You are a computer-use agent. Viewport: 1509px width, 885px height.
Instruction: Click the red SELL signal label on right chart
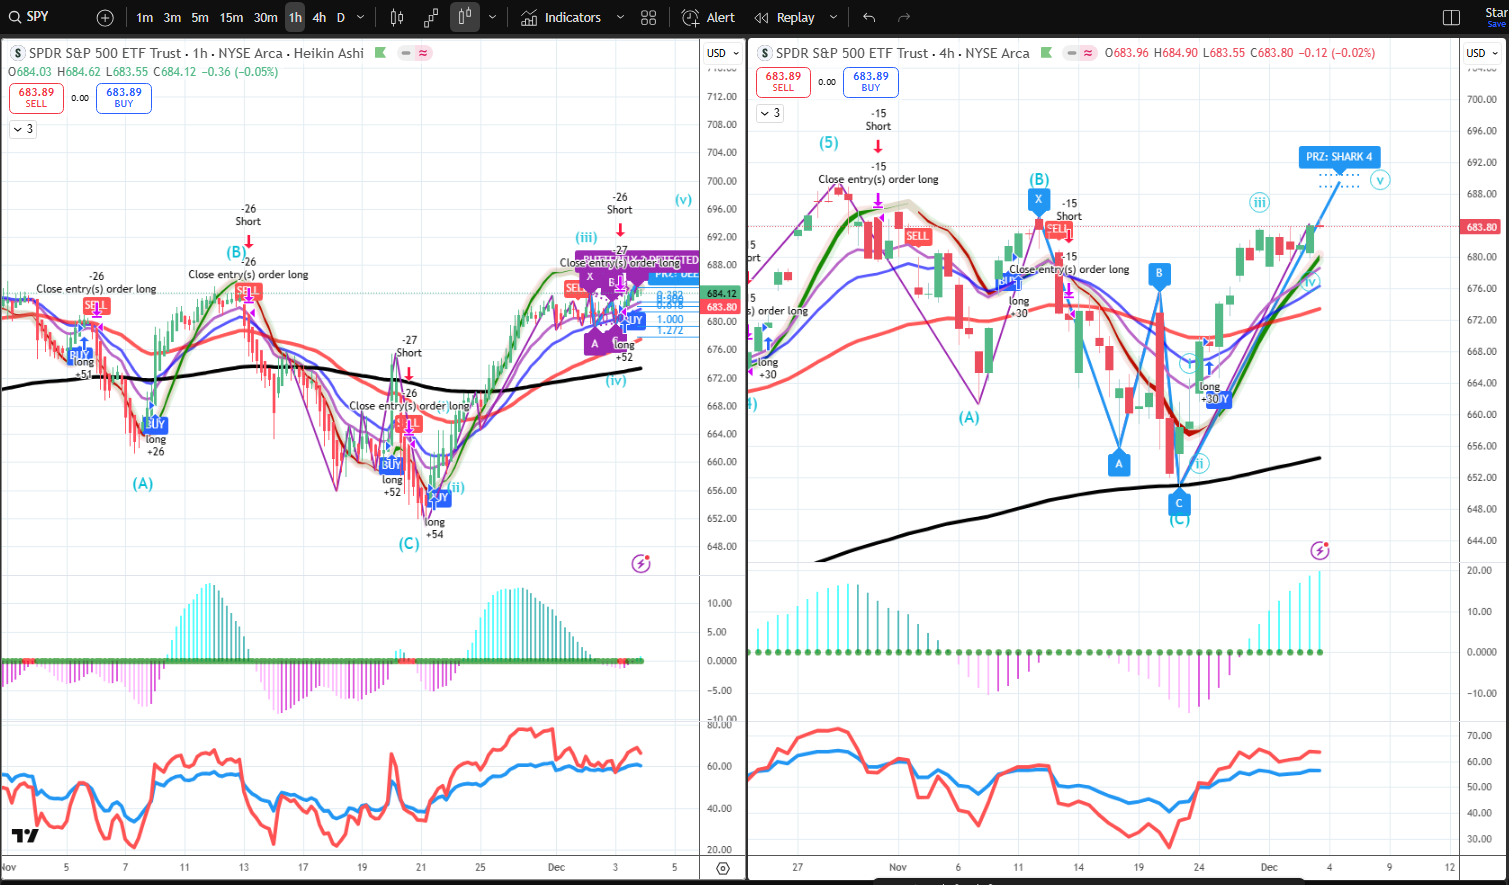click(x=917, y=236)
